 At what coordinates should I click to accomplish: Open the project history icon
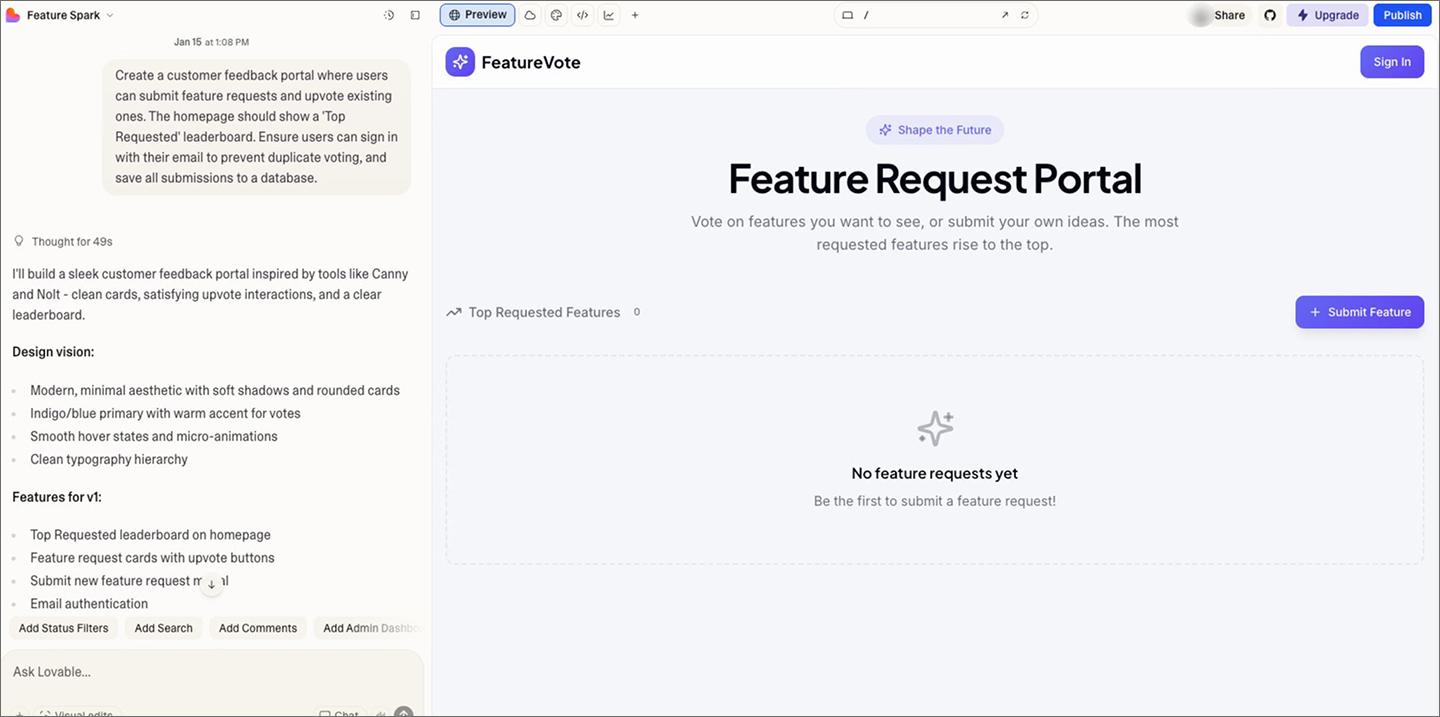389,14
